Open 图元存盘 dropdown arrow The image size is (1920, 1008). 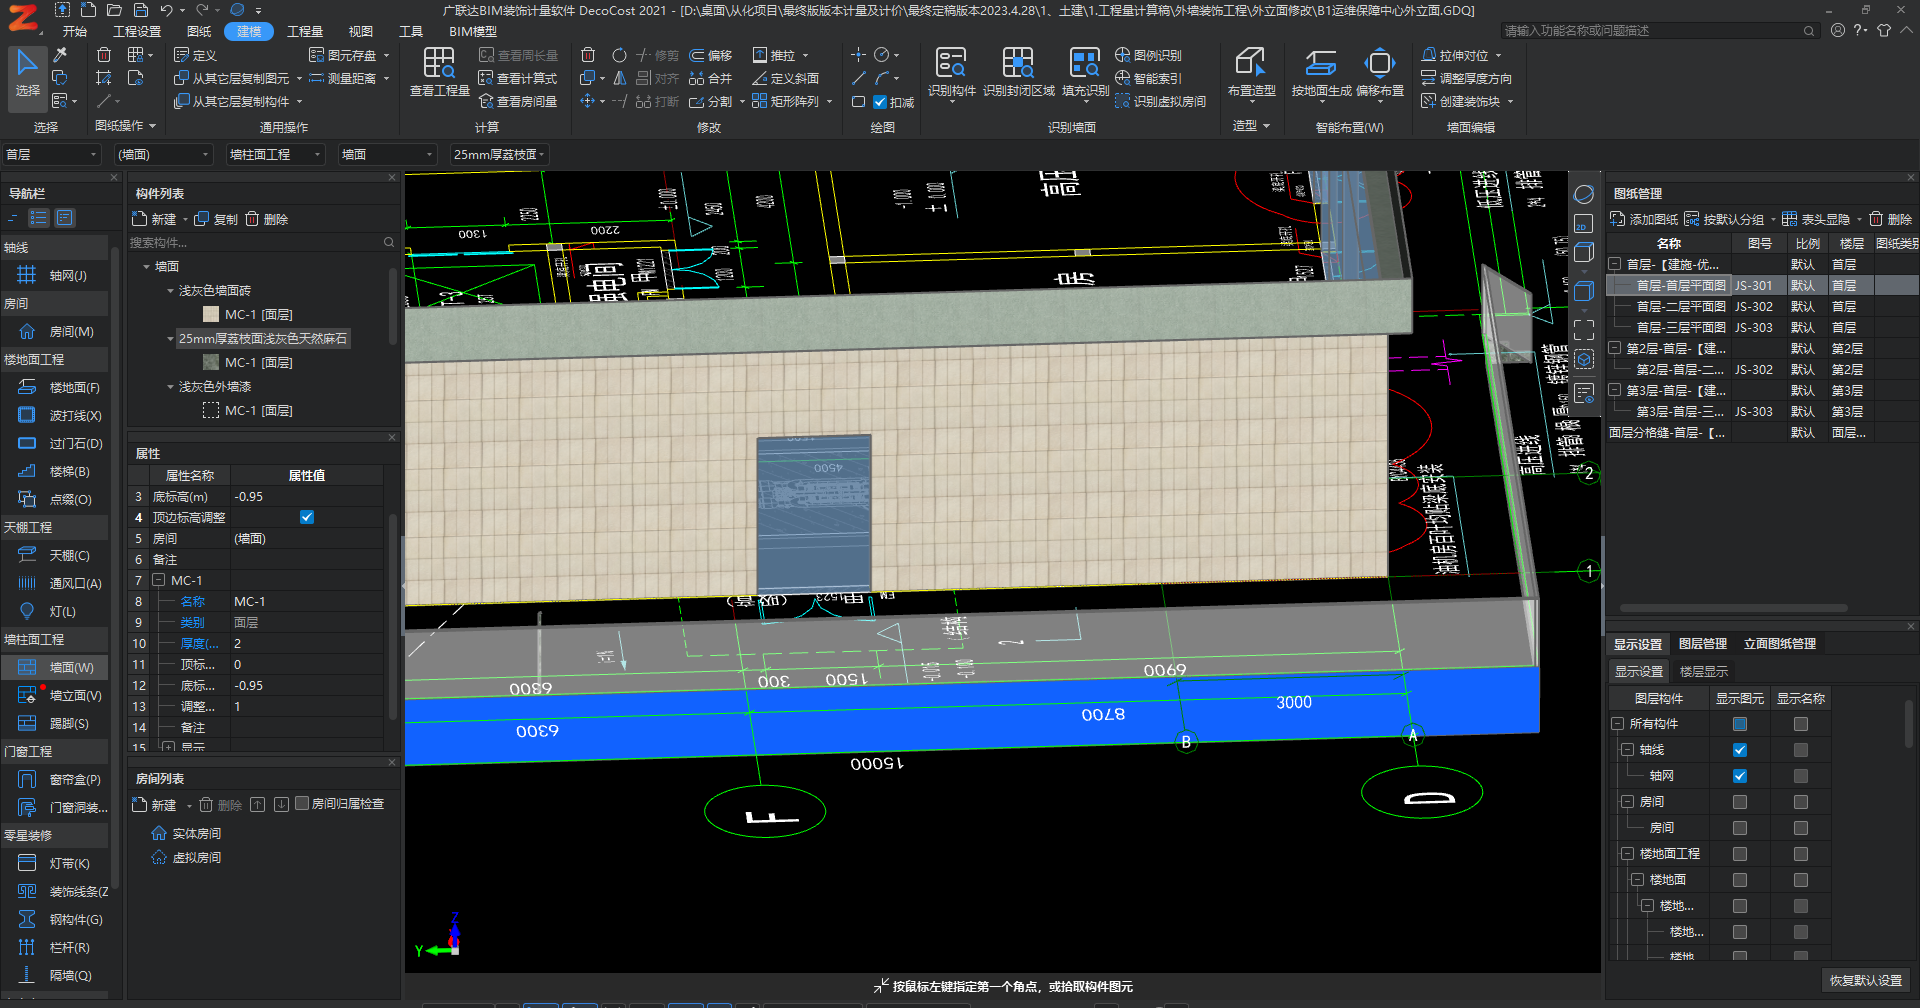pyautogui.click(x=386, y=55)
